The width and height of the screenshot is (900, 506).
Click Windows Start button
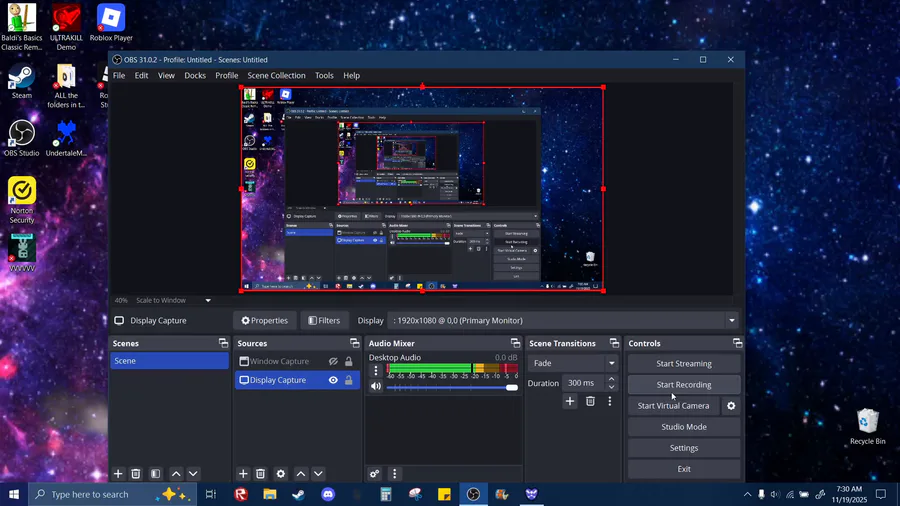point(14,495)
